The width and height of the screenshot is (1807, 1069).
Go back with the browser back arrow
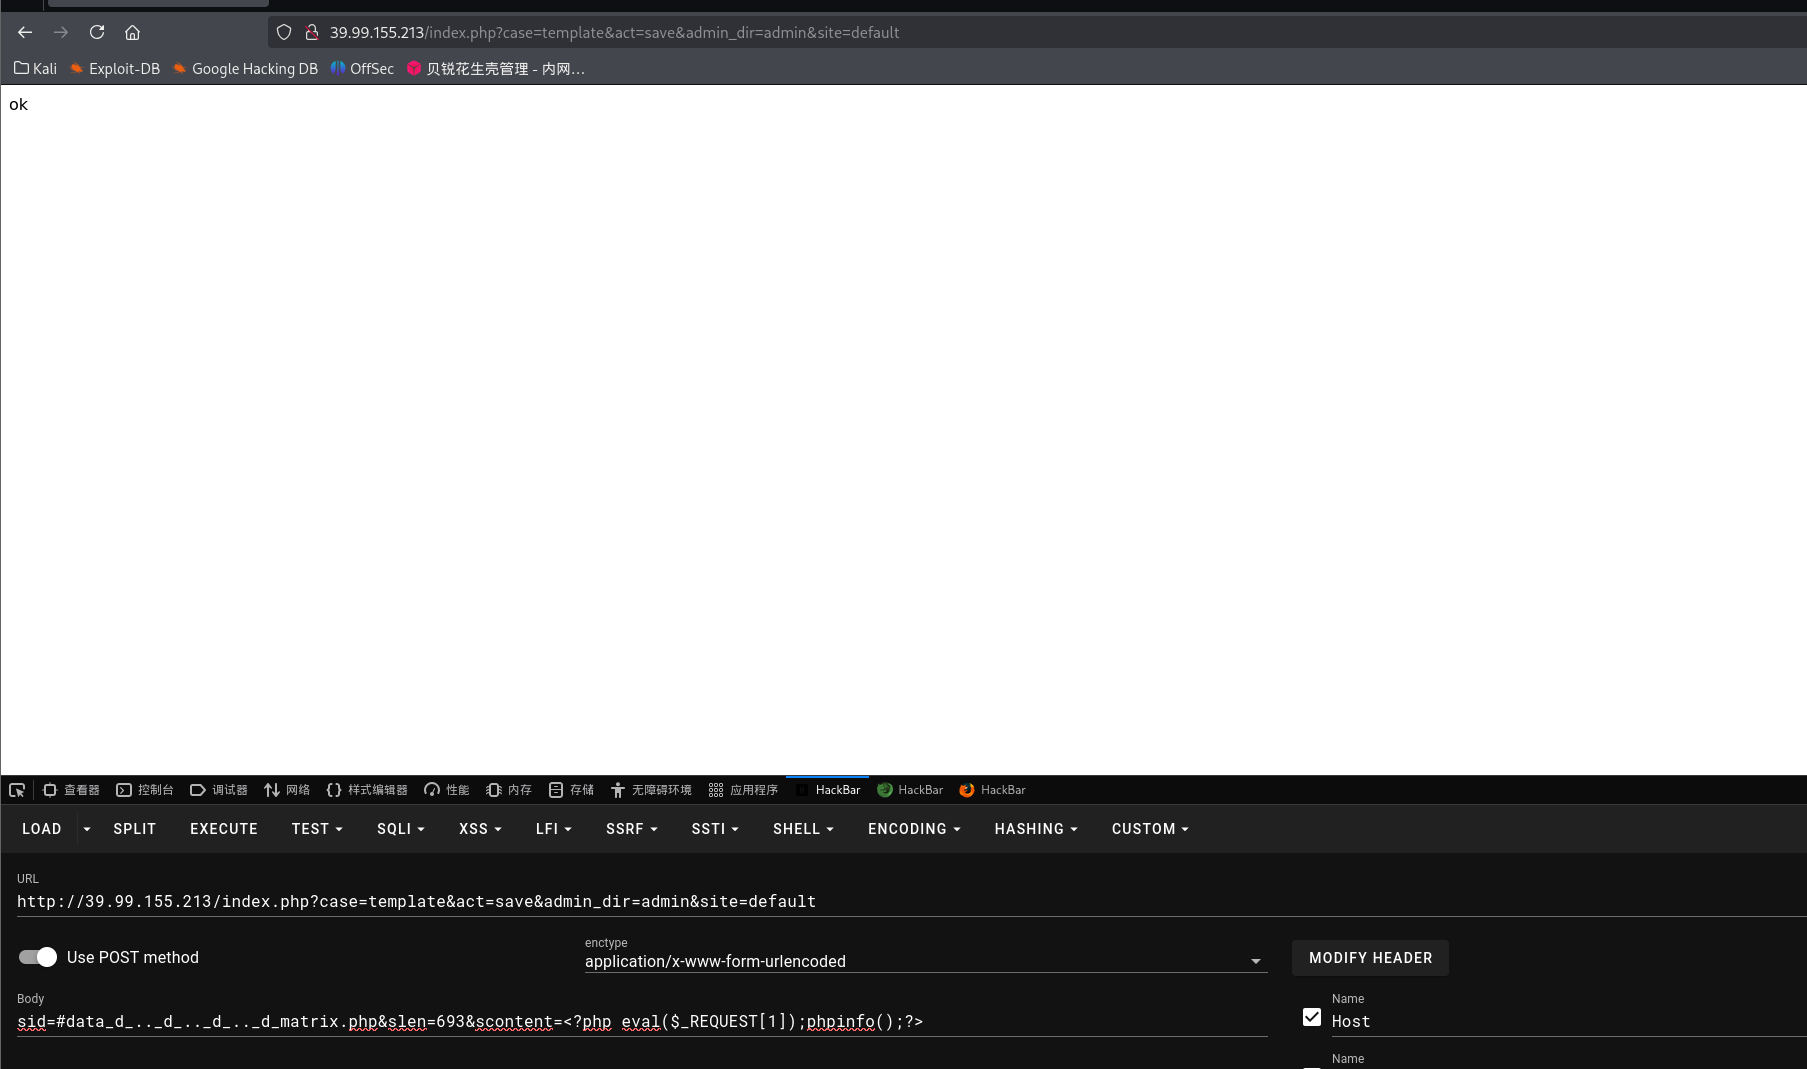click(x=25, y=32)
